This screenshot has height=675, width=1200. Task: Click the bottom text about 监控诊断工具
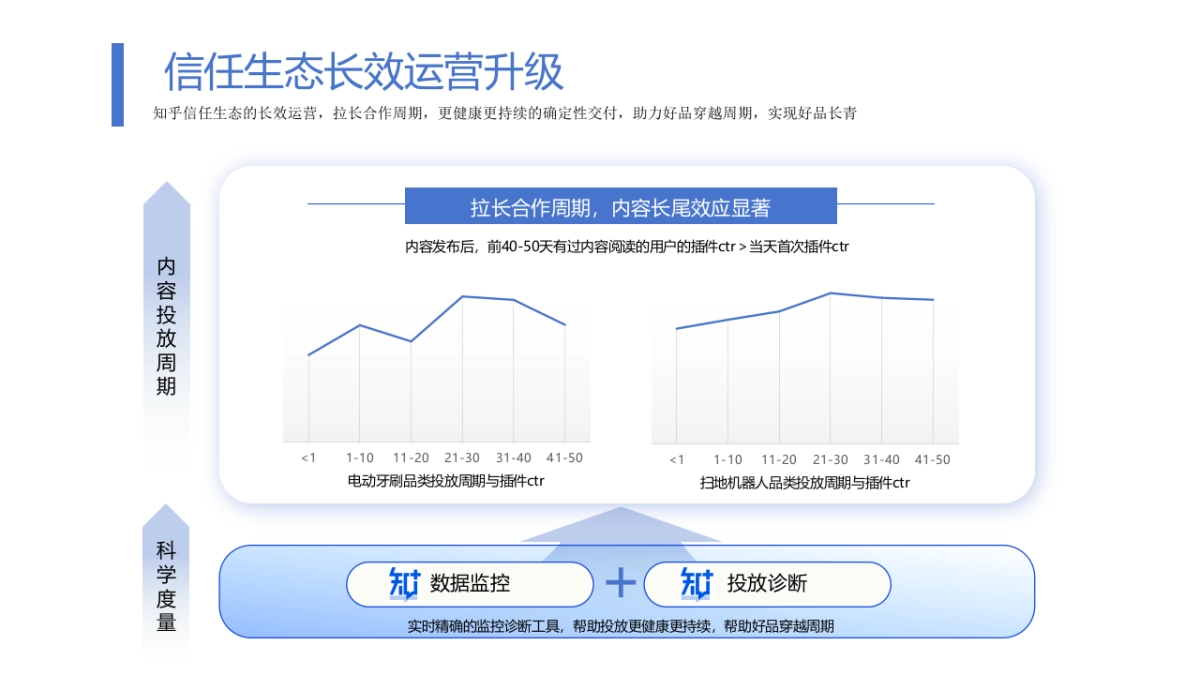coord(622,628)
